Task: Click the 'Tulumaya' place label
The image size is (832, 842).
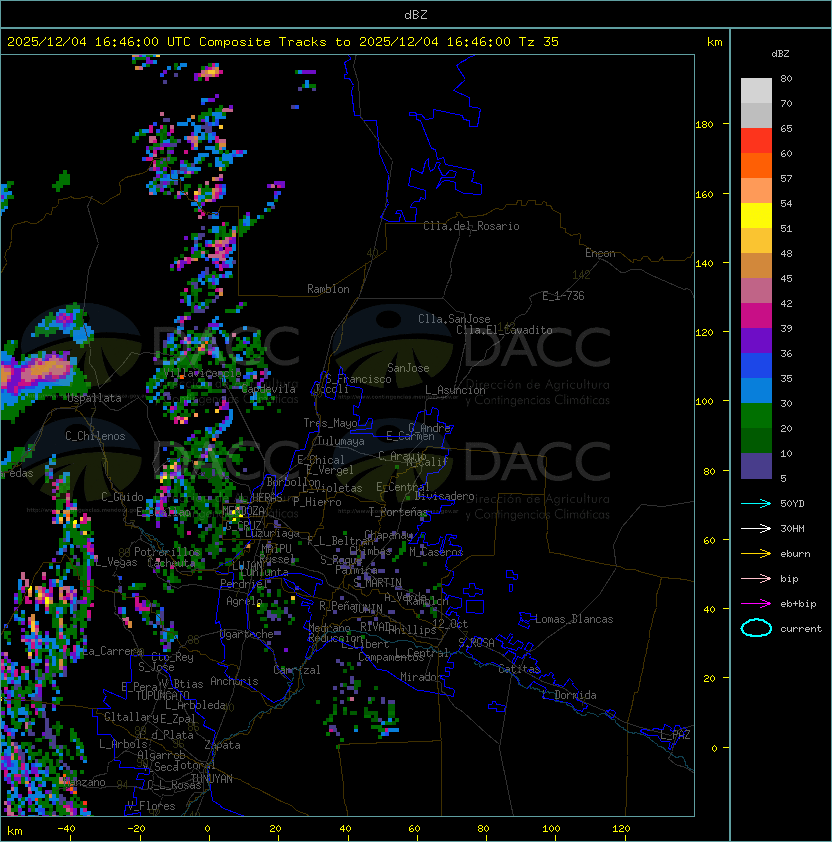Action: pos(341,441)
